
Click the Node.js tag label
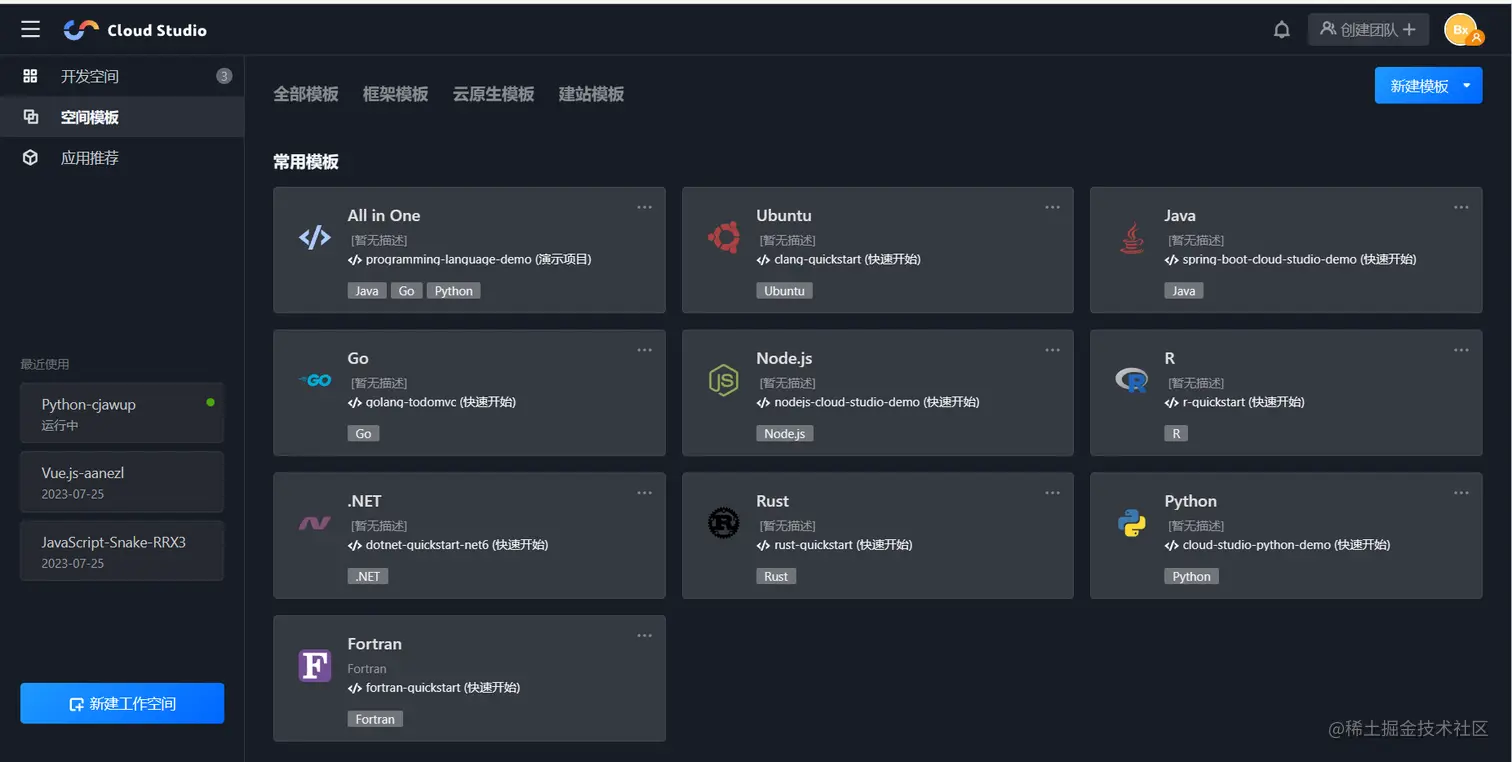785,434
